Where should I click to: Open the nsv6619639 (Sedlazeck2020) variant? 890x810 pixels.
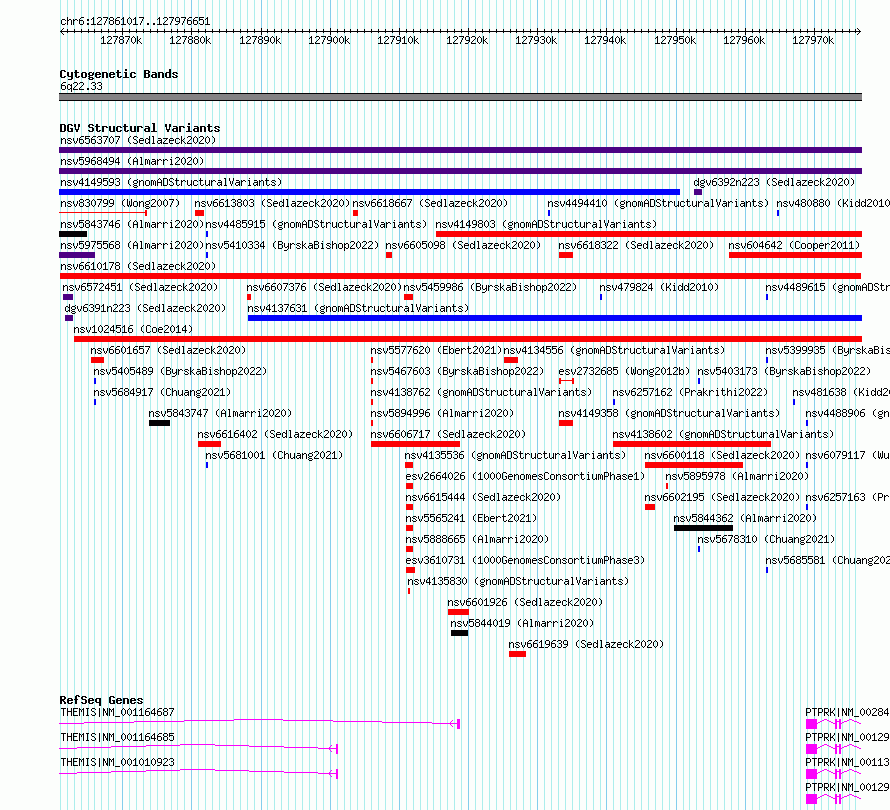tap(586, 644)
